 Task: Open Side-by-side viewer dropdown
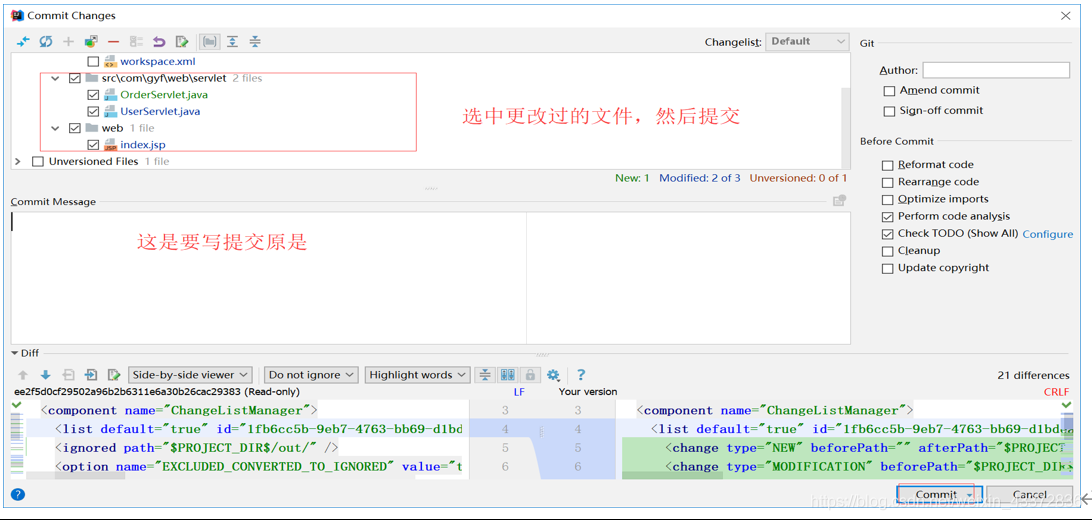pos(189,375)
